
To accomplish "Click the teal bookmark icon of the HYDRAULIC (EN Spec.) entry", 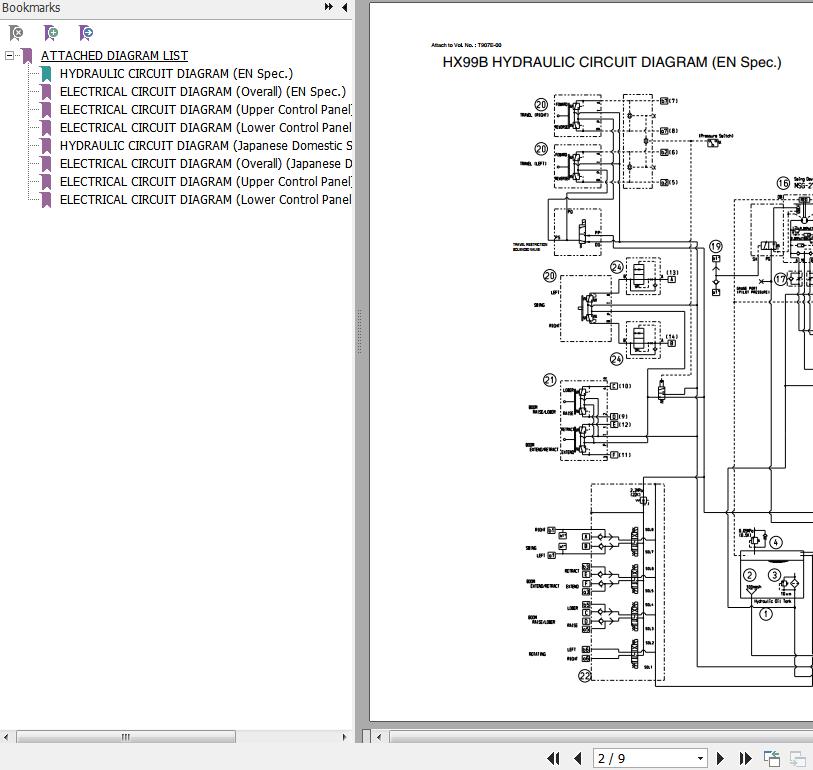I will [x=46, y=74].
